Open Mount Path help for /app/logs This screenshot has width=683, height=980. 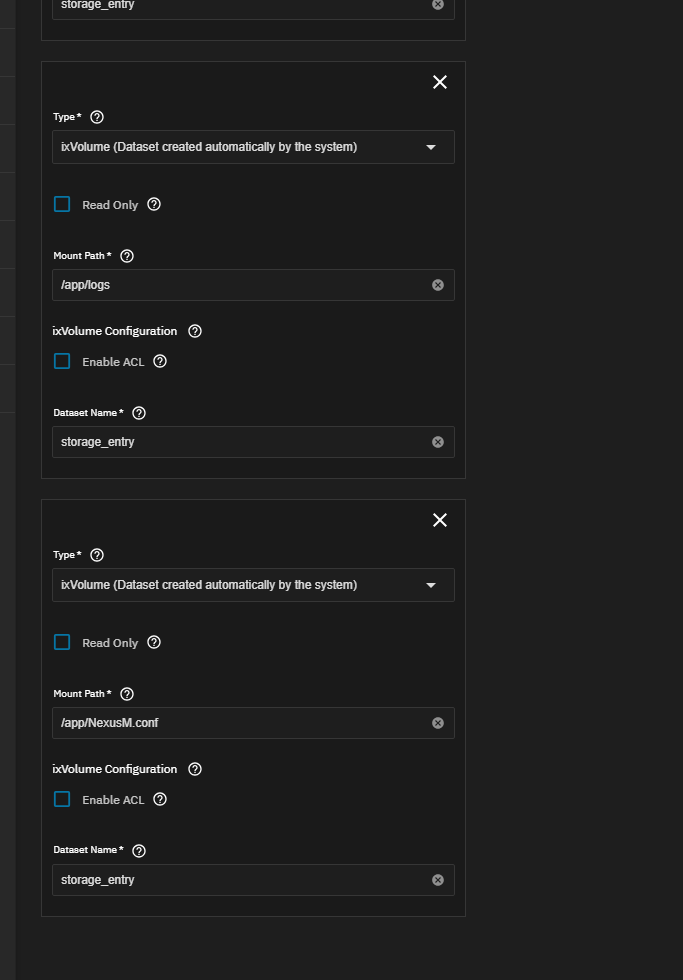127,256
